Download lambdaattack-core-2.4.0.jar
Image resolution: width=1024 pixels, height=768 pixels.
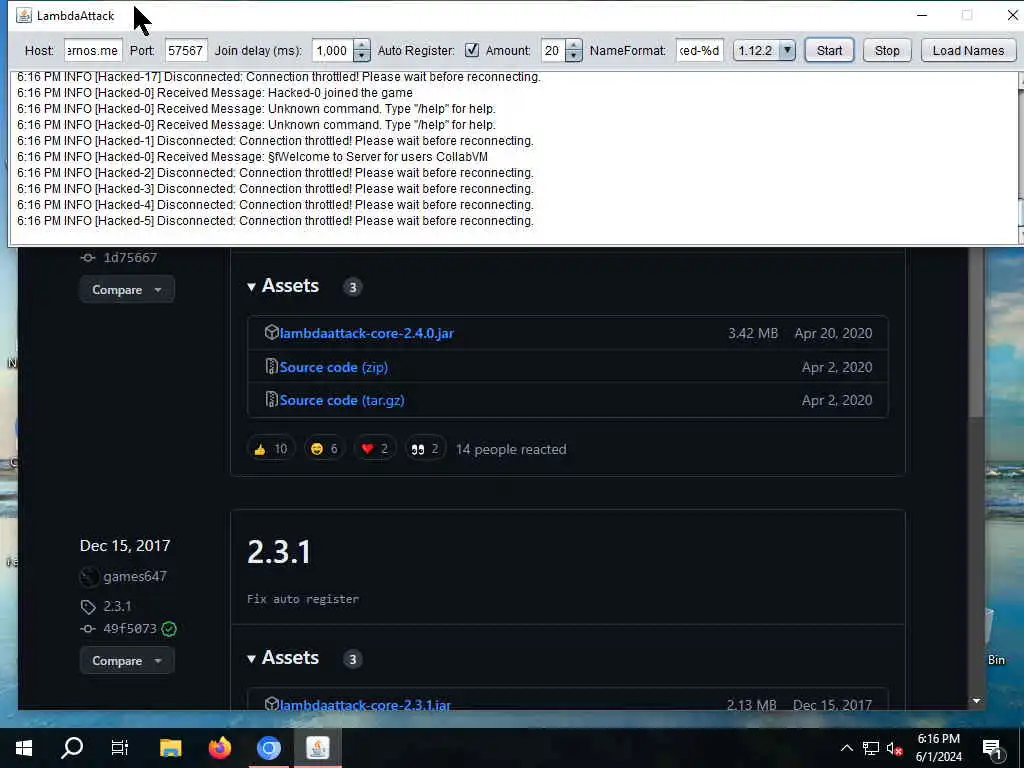[366, 333]
